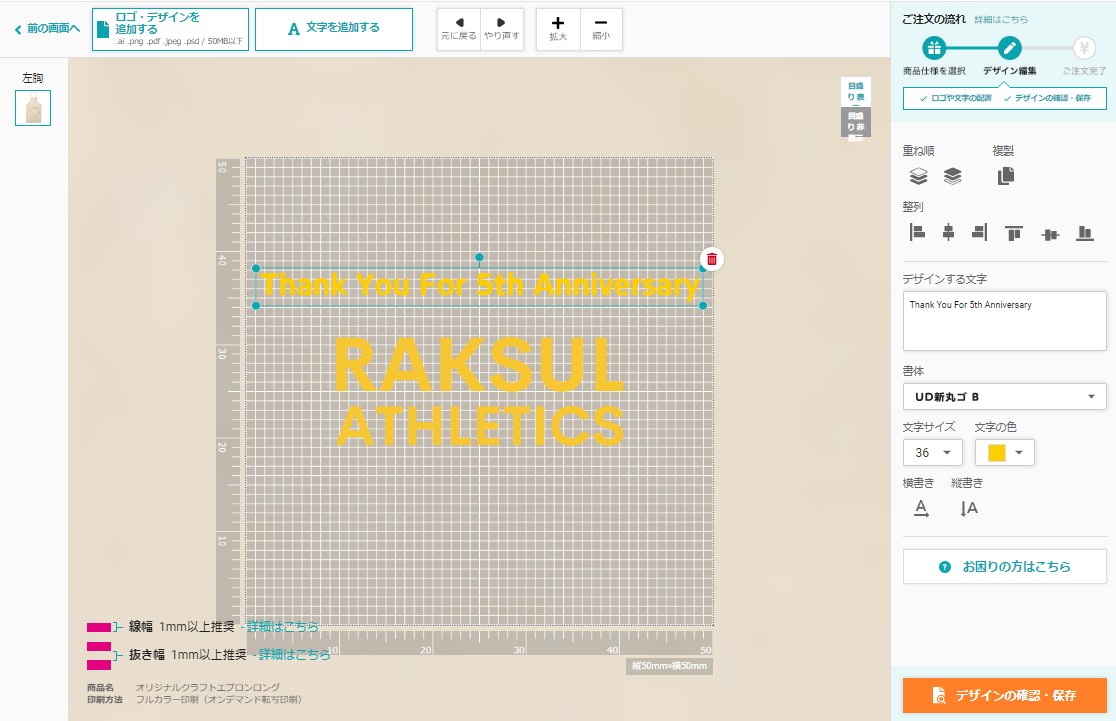Set horizontal writing 横書き icon
Image resolution: width=1116 pixels, height=721 pixels.
(921, 508)
